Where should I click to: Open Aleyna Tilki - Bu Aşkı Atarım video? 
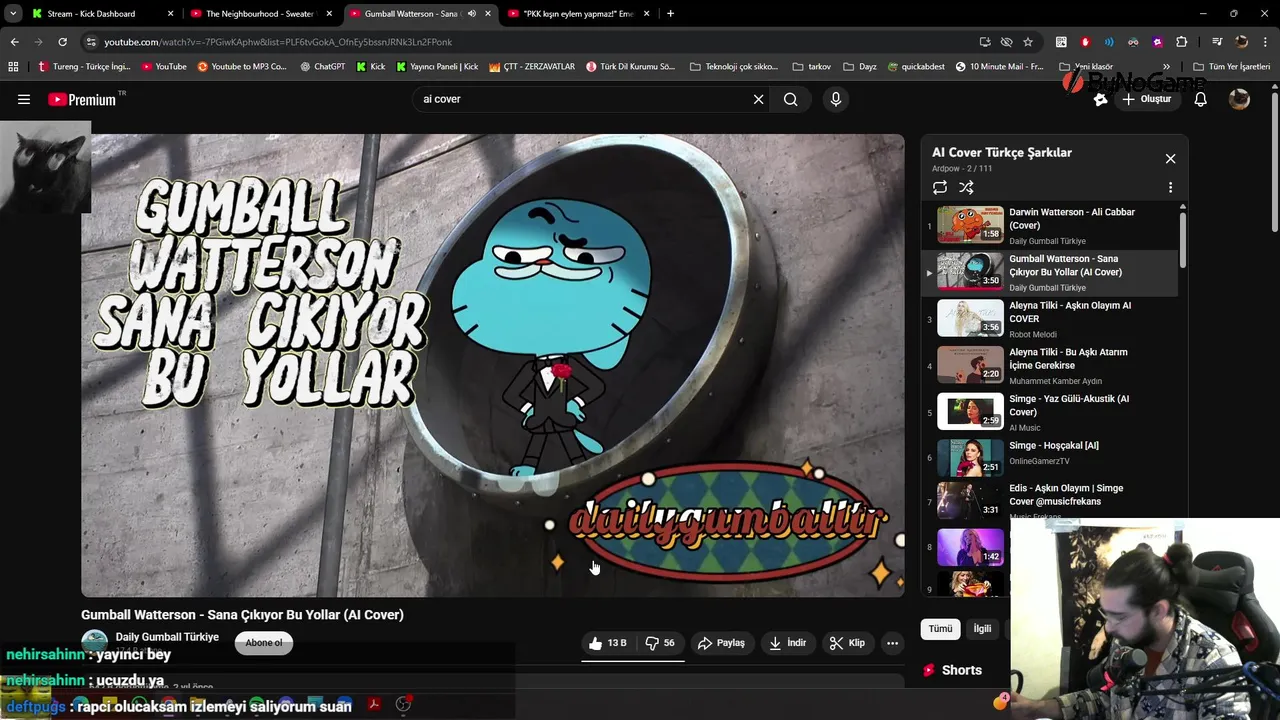click(x=1050, y=366)
